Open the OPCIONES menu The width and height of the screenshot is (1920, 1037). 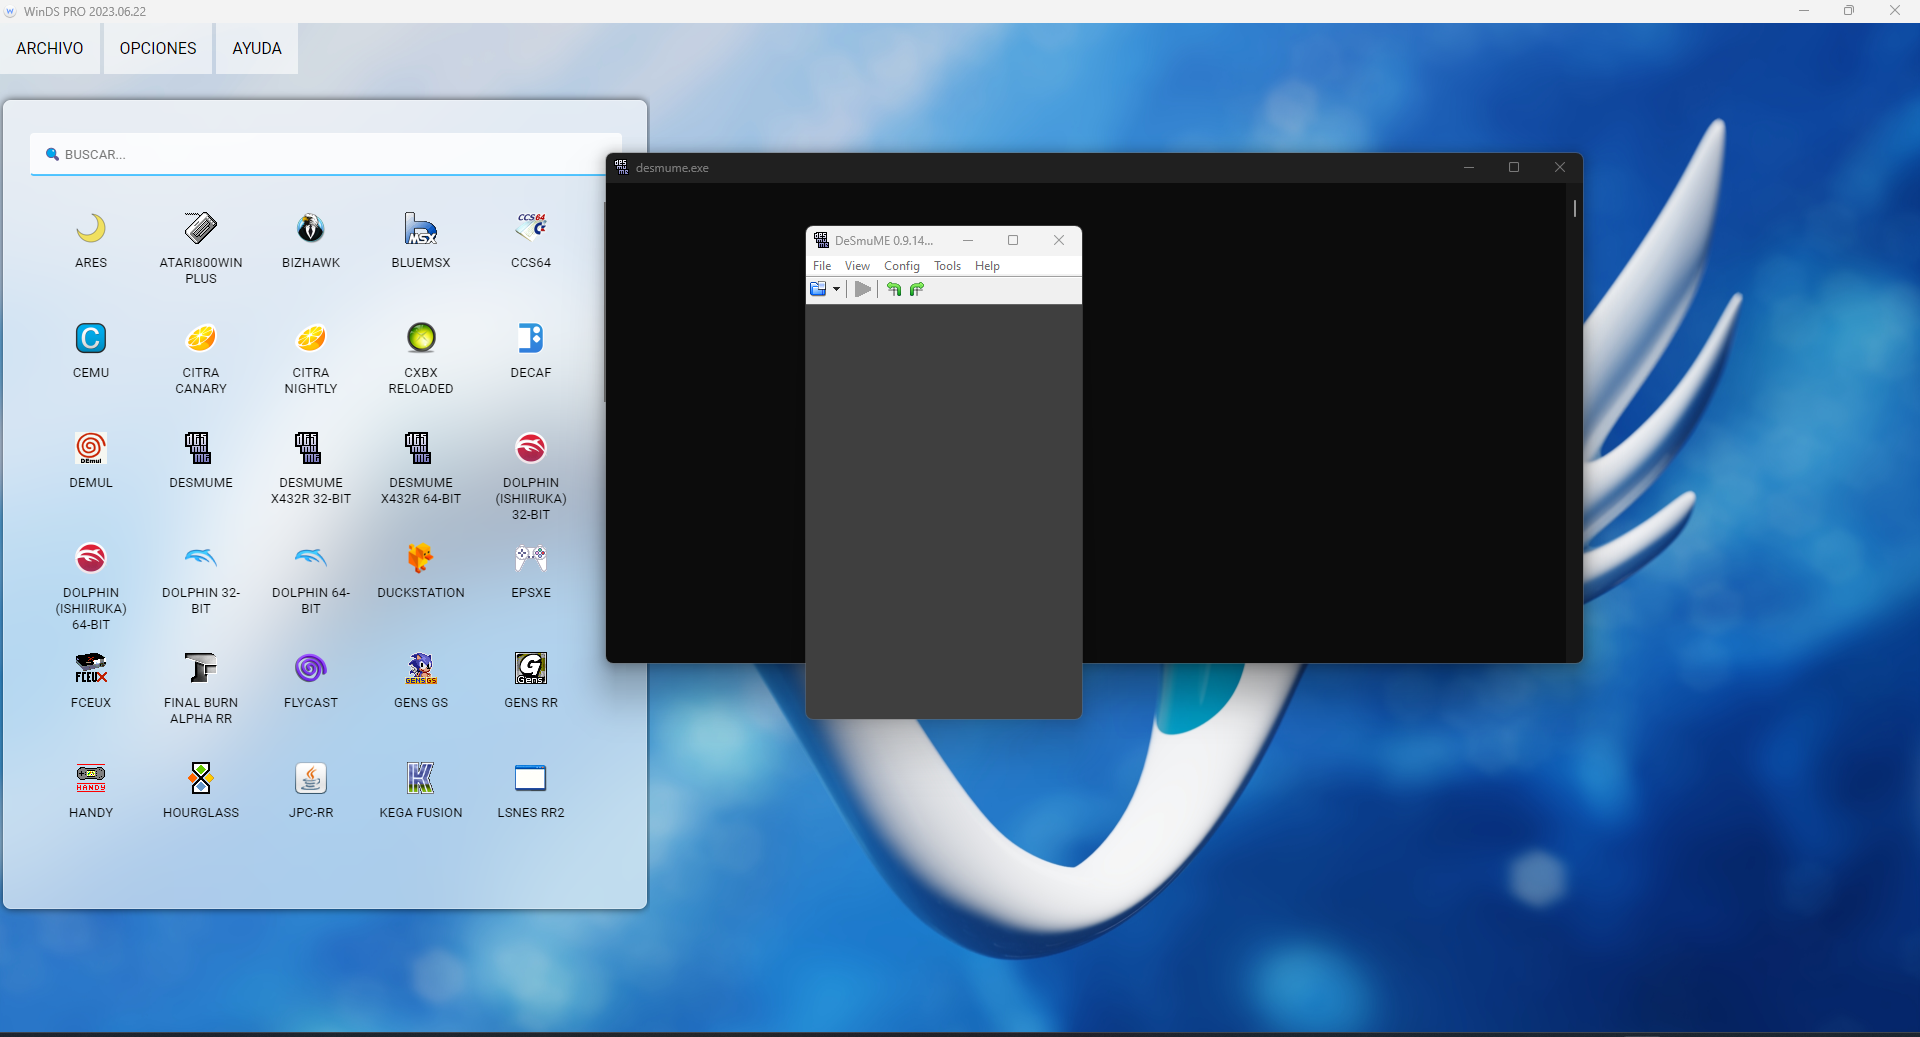(158, 49)
